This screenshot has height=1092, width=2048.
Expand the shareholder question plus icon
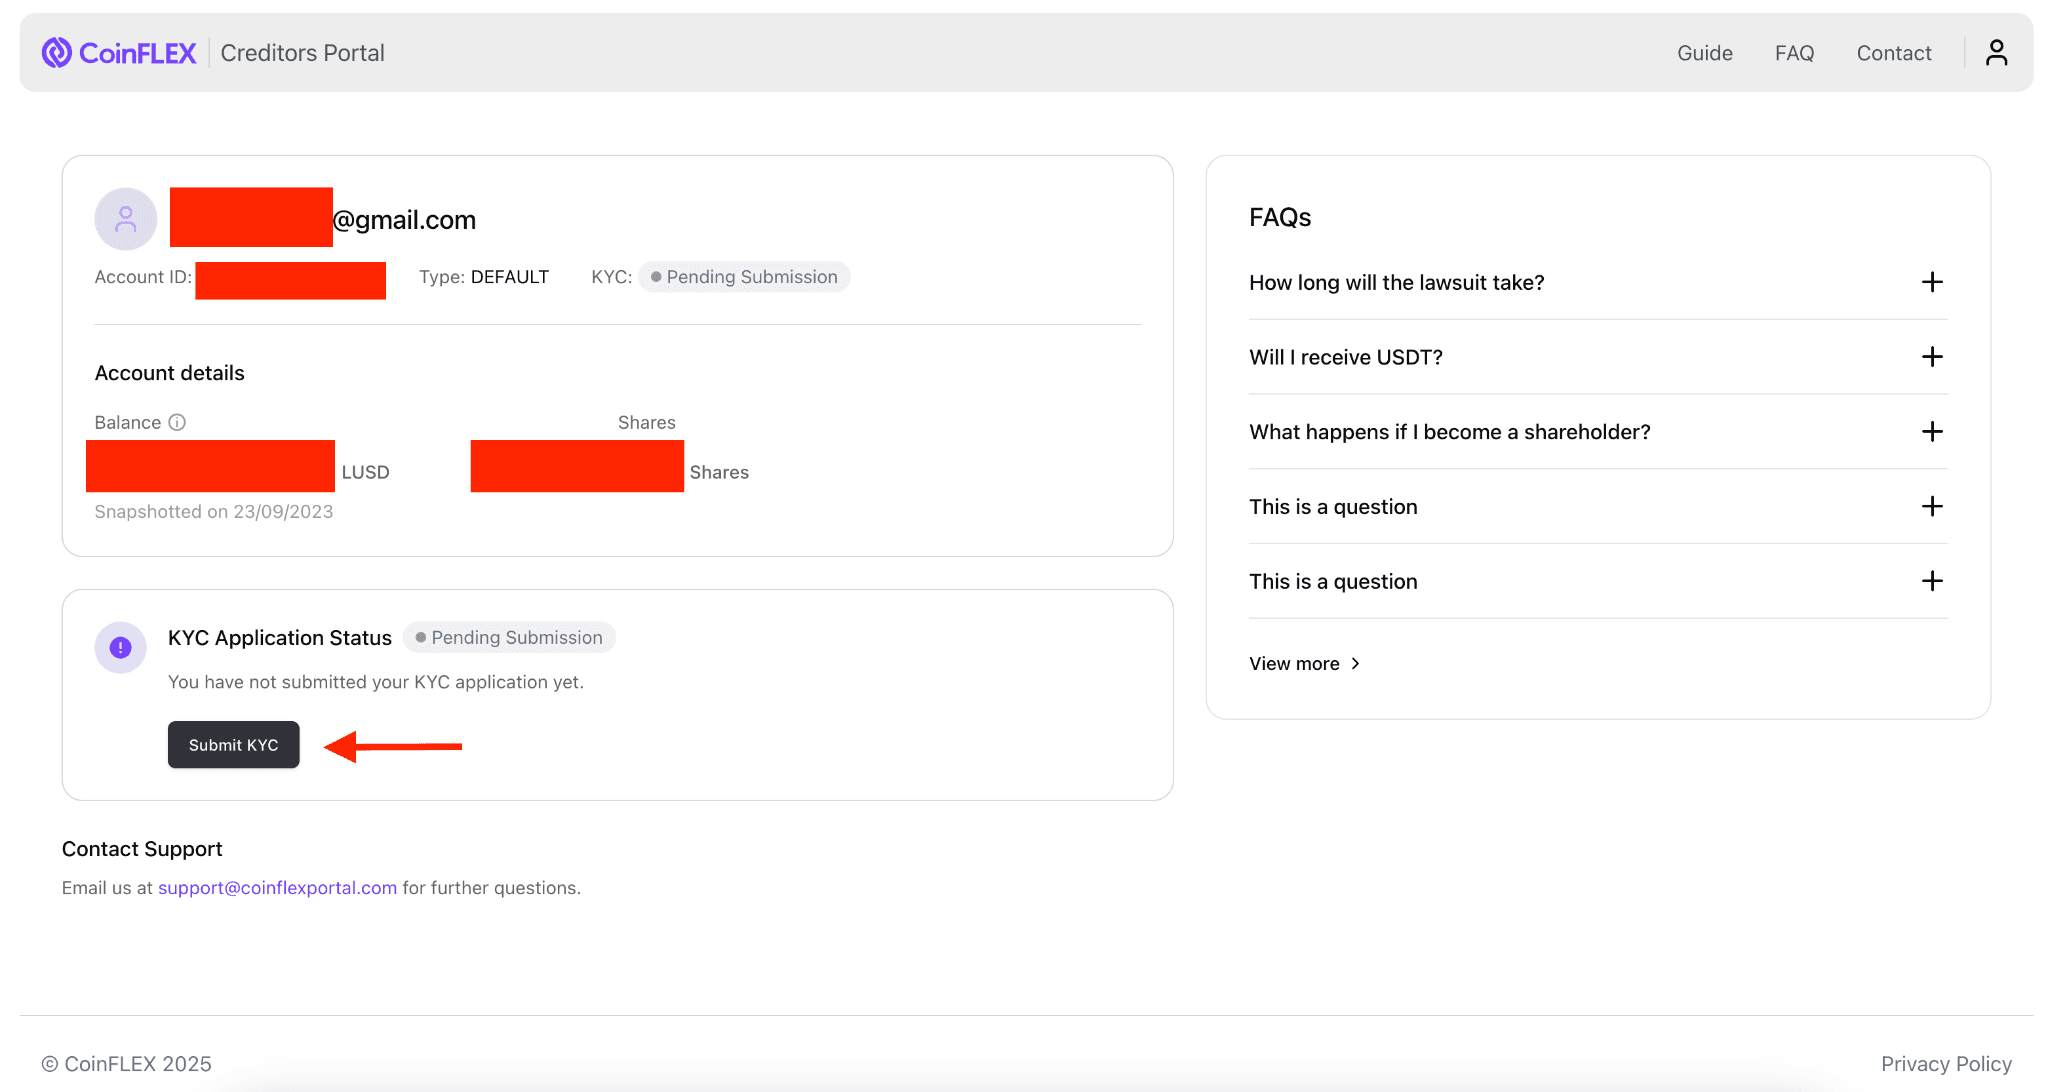(1932, 432)
